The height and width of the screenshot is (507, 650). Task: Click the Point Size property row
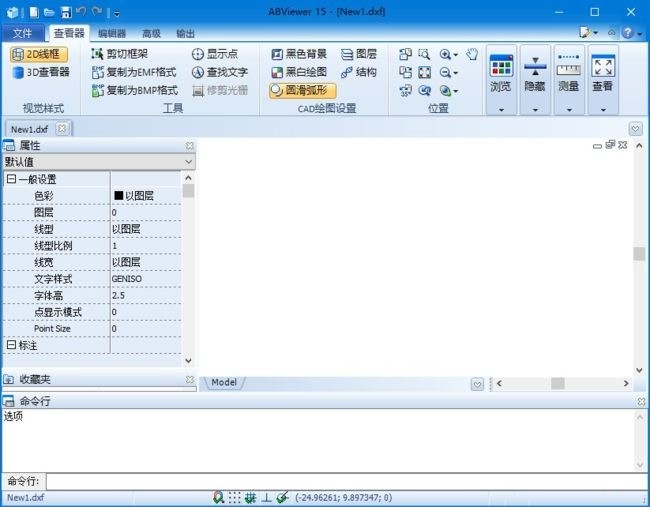(x=92, y=329)
